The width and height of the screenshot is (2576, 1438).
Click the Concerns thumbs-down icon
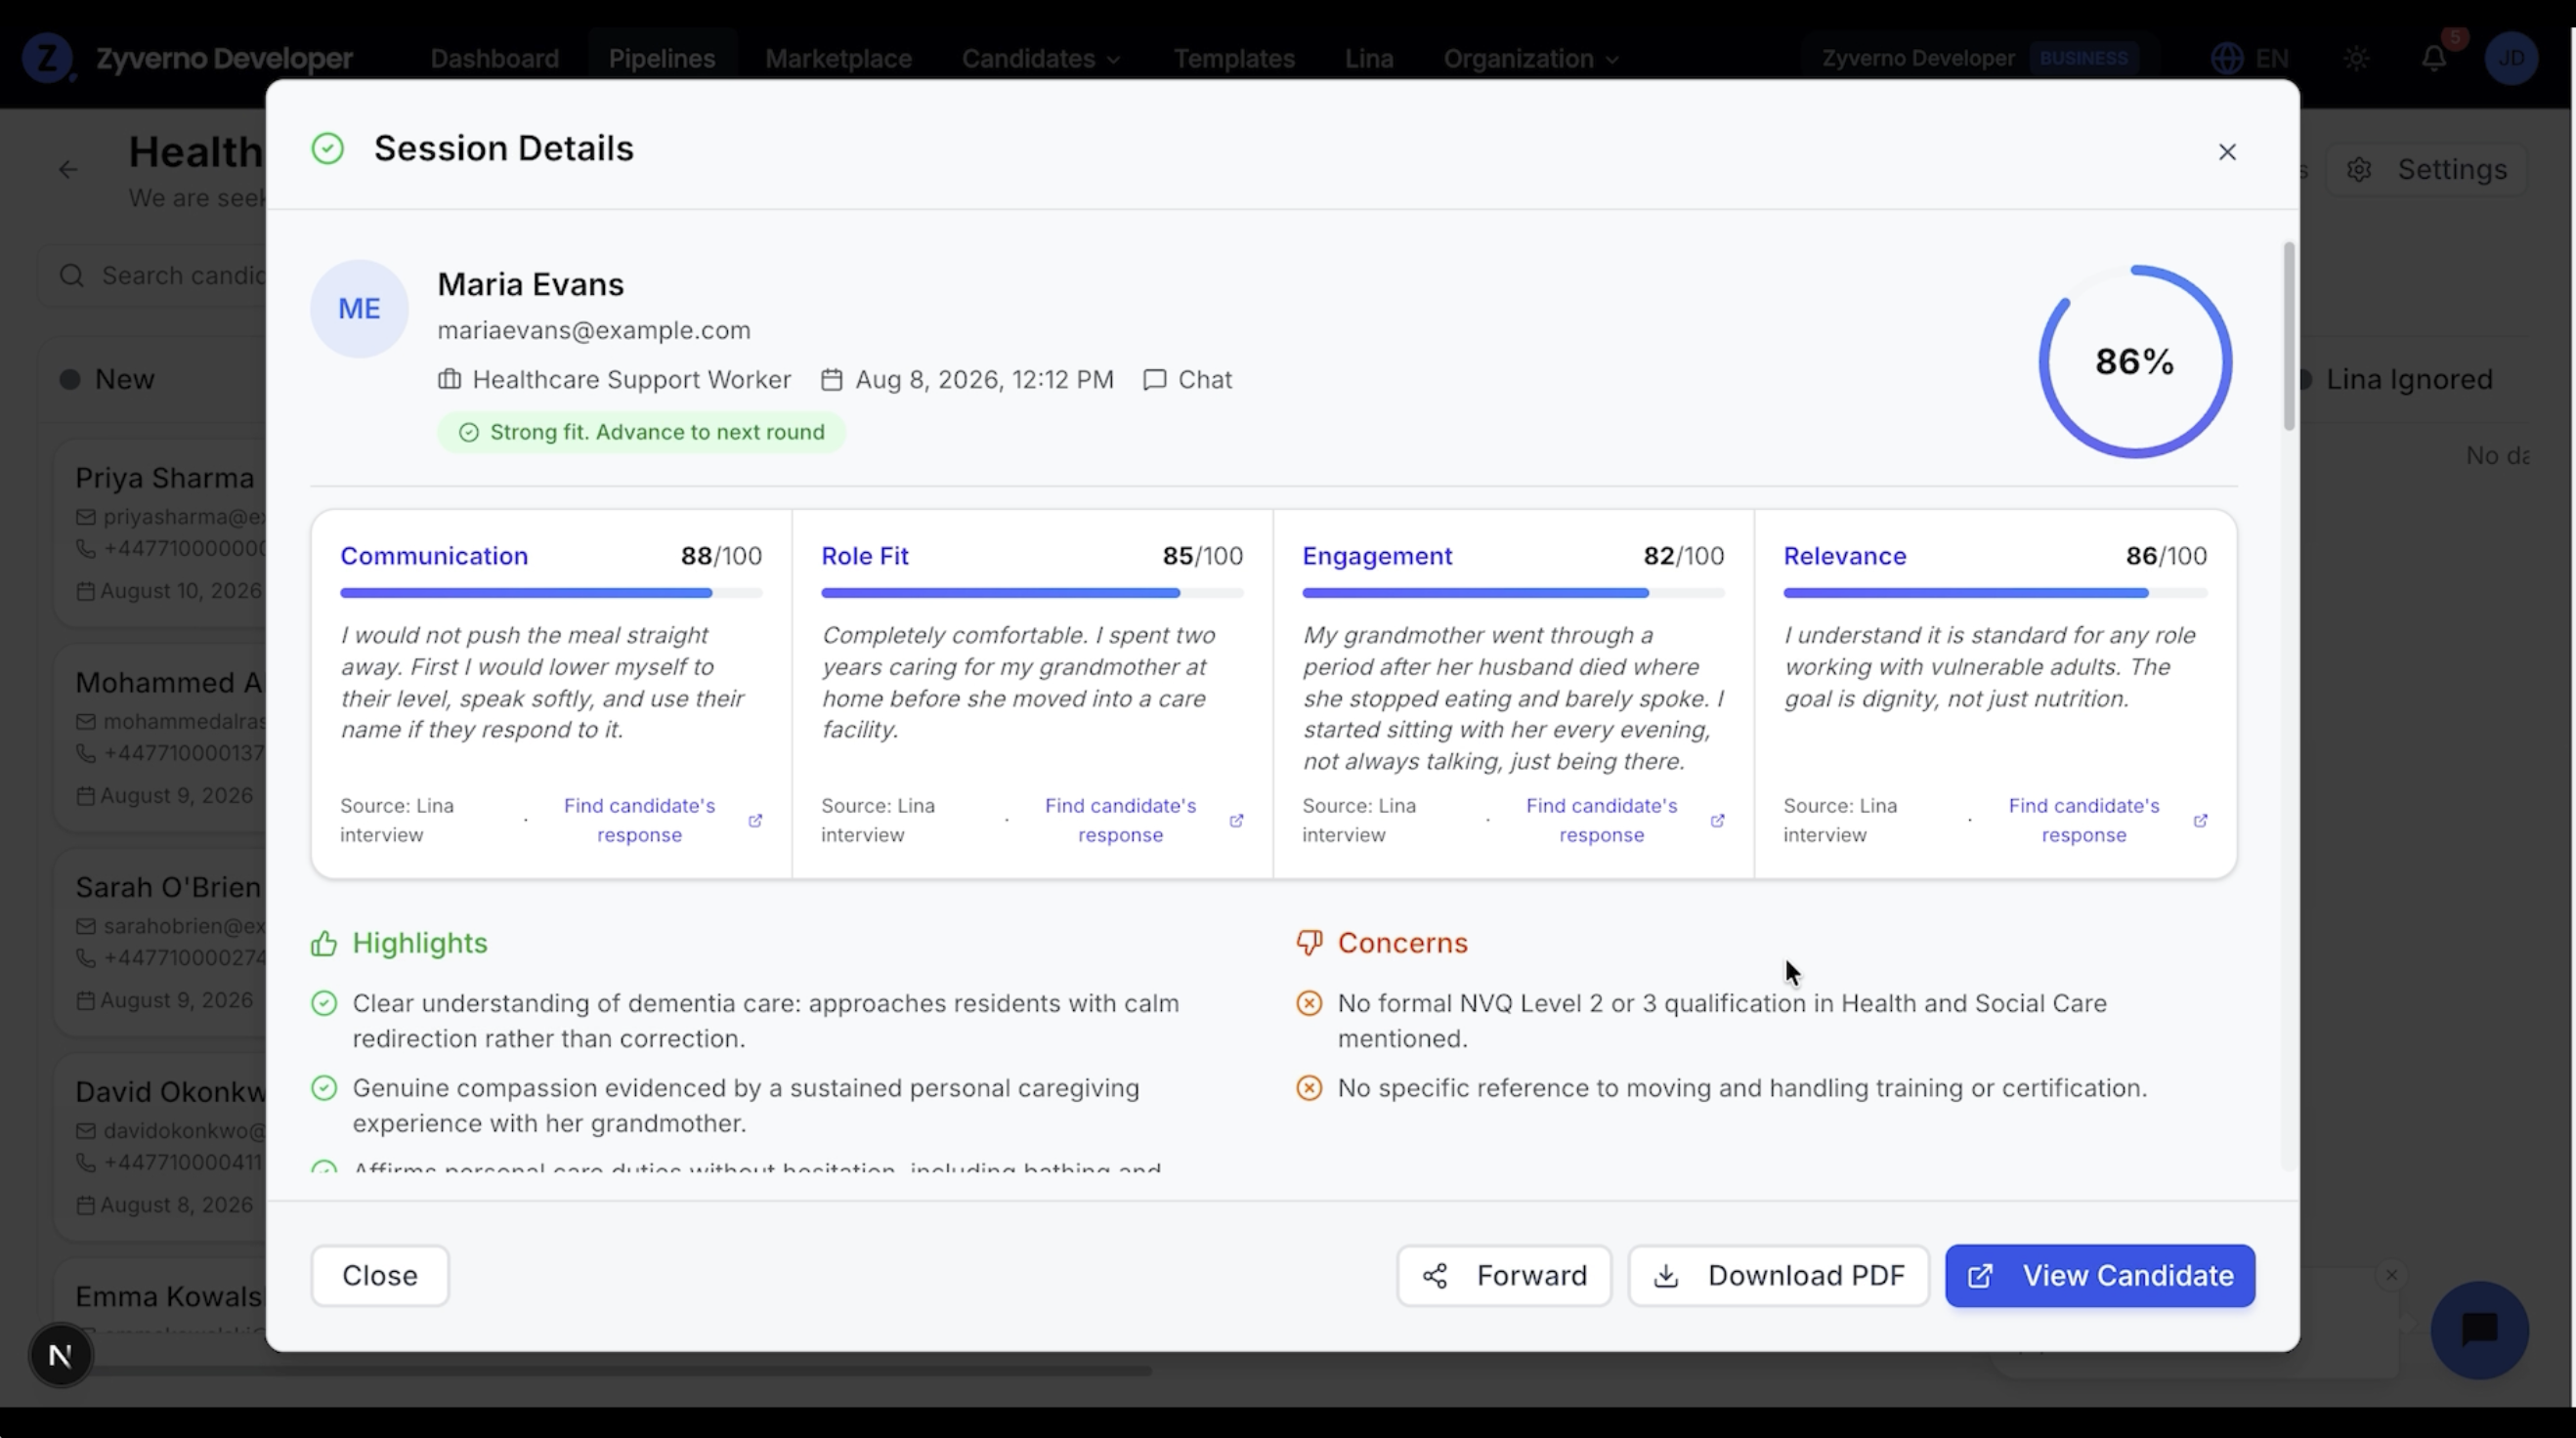tap(1309, 943)
